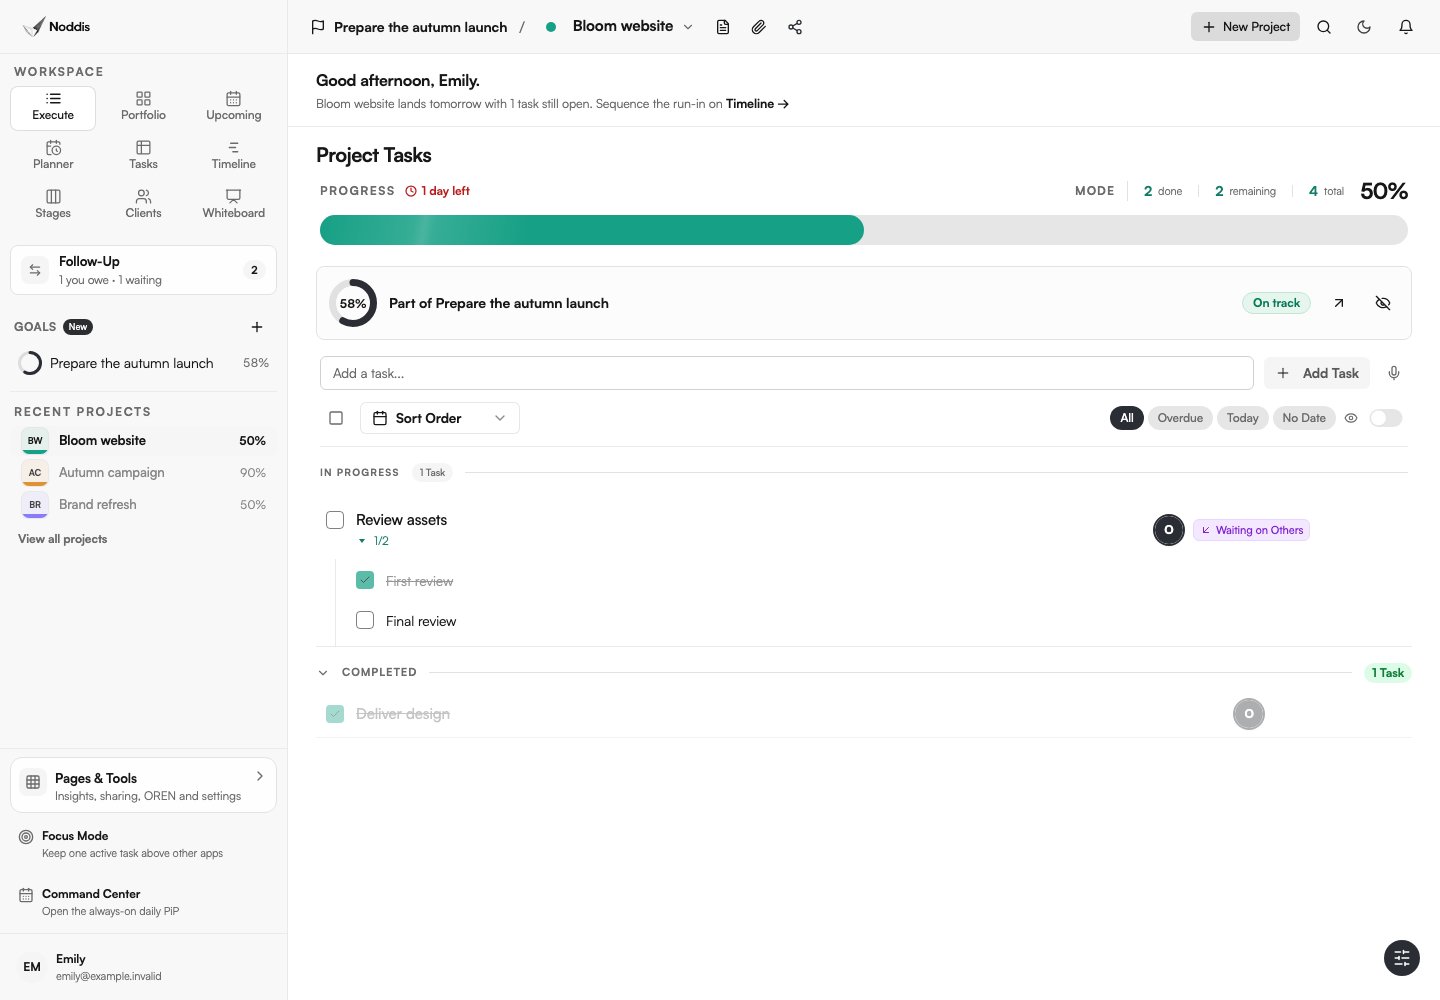Switch to the Portfolio view
This screenshot has height=1000, width=1440.
pyautogui.click(x=143, y=108)
